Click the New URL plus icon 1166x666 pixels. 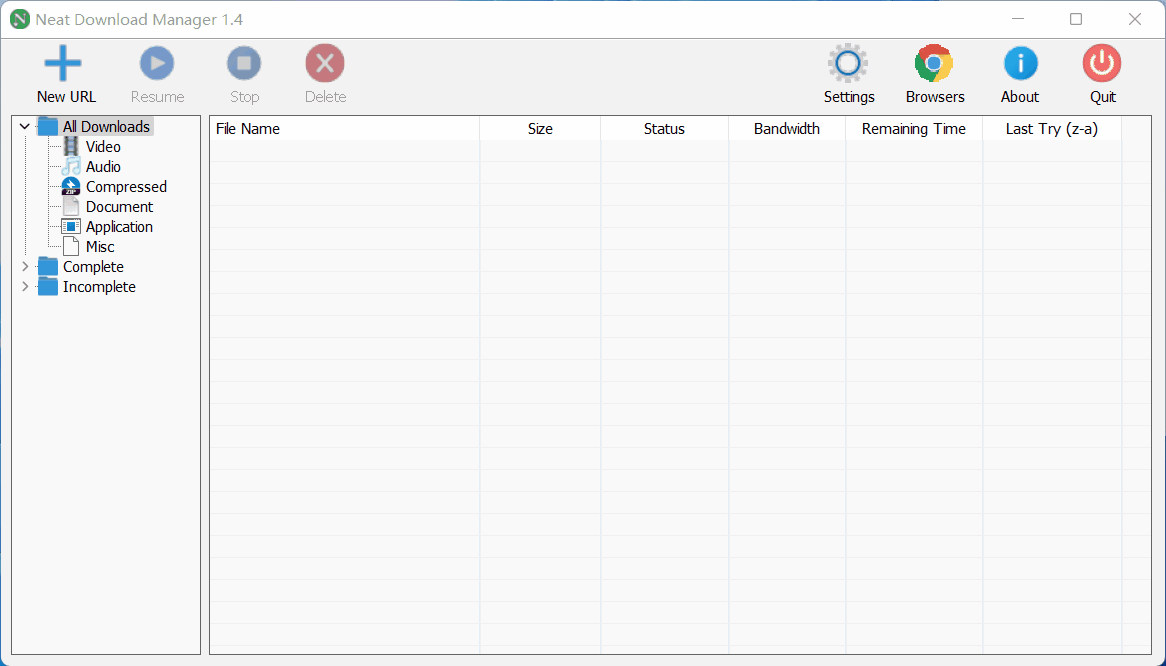(63, 63)
